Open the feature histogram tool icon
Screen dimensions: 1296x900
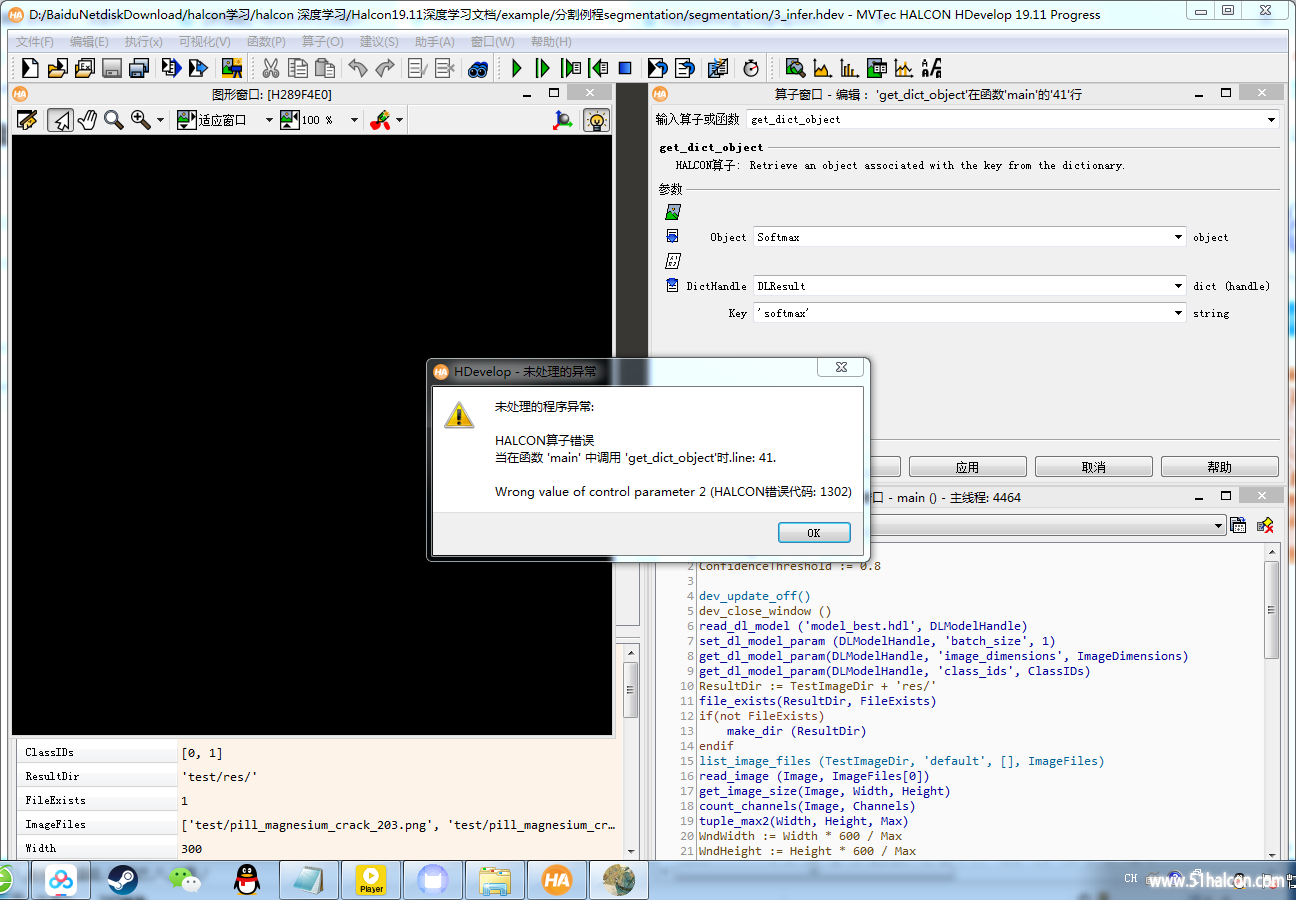pyautogui.click(x=849, y=68)
